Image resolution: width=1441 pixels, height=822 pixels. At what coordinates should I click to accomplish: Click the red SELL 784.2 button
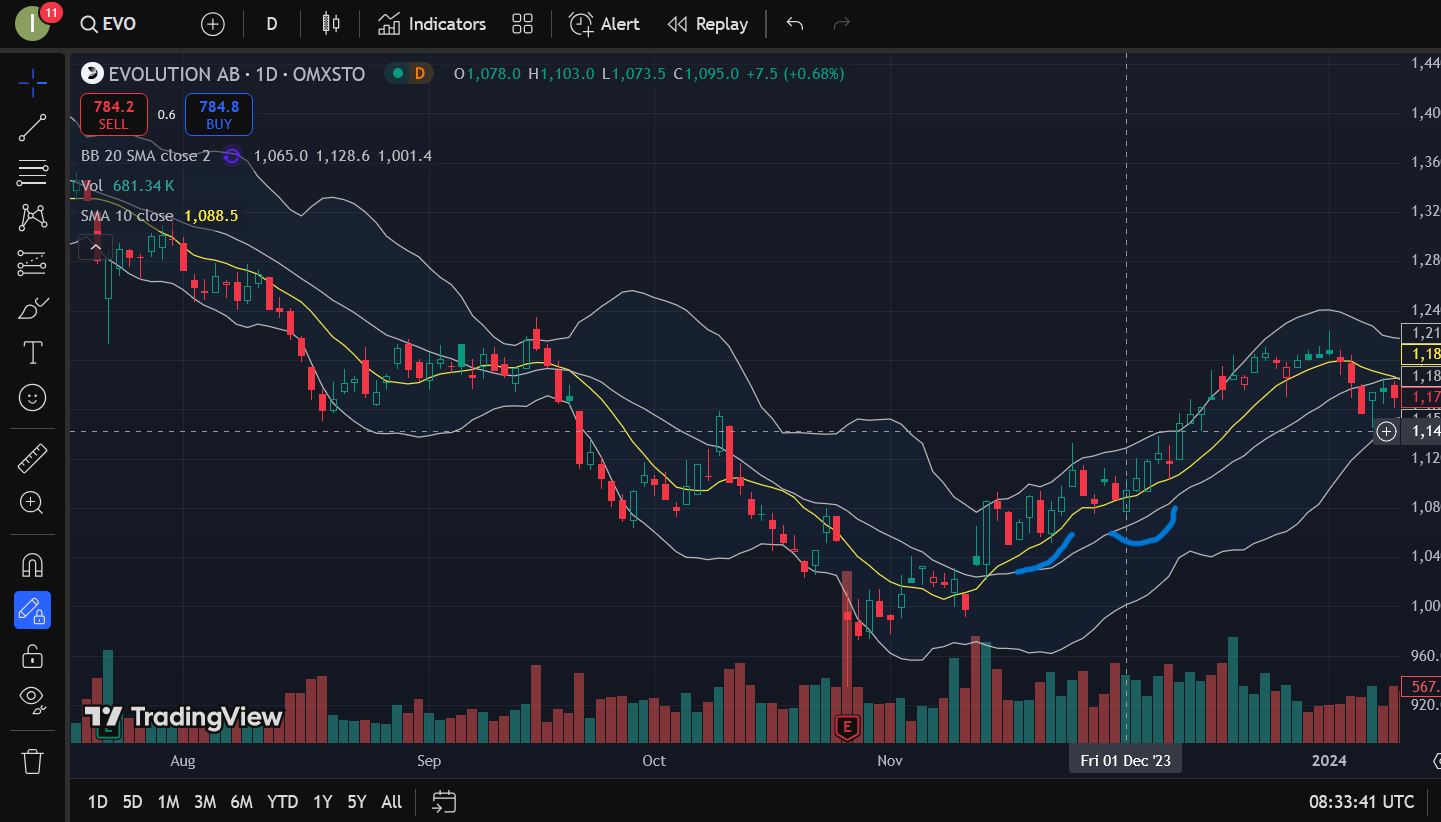coord(113,114)
